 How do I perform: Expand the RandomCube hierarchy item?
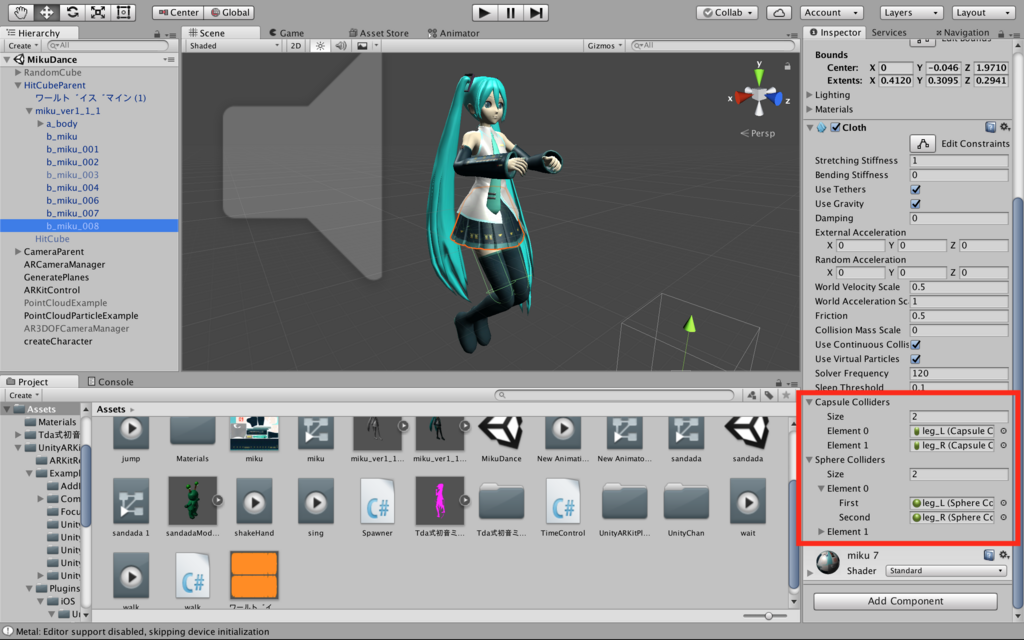18,72
